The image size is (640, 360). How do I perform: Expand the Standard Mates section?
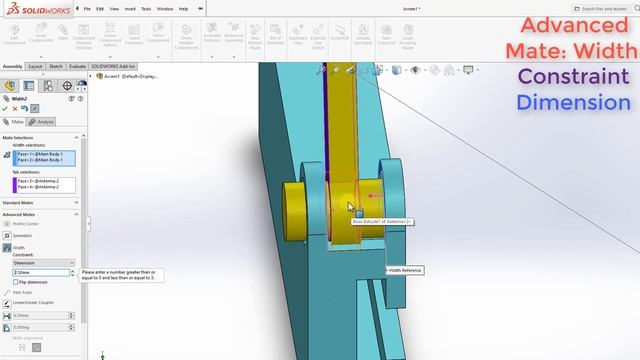click(76, 202)
